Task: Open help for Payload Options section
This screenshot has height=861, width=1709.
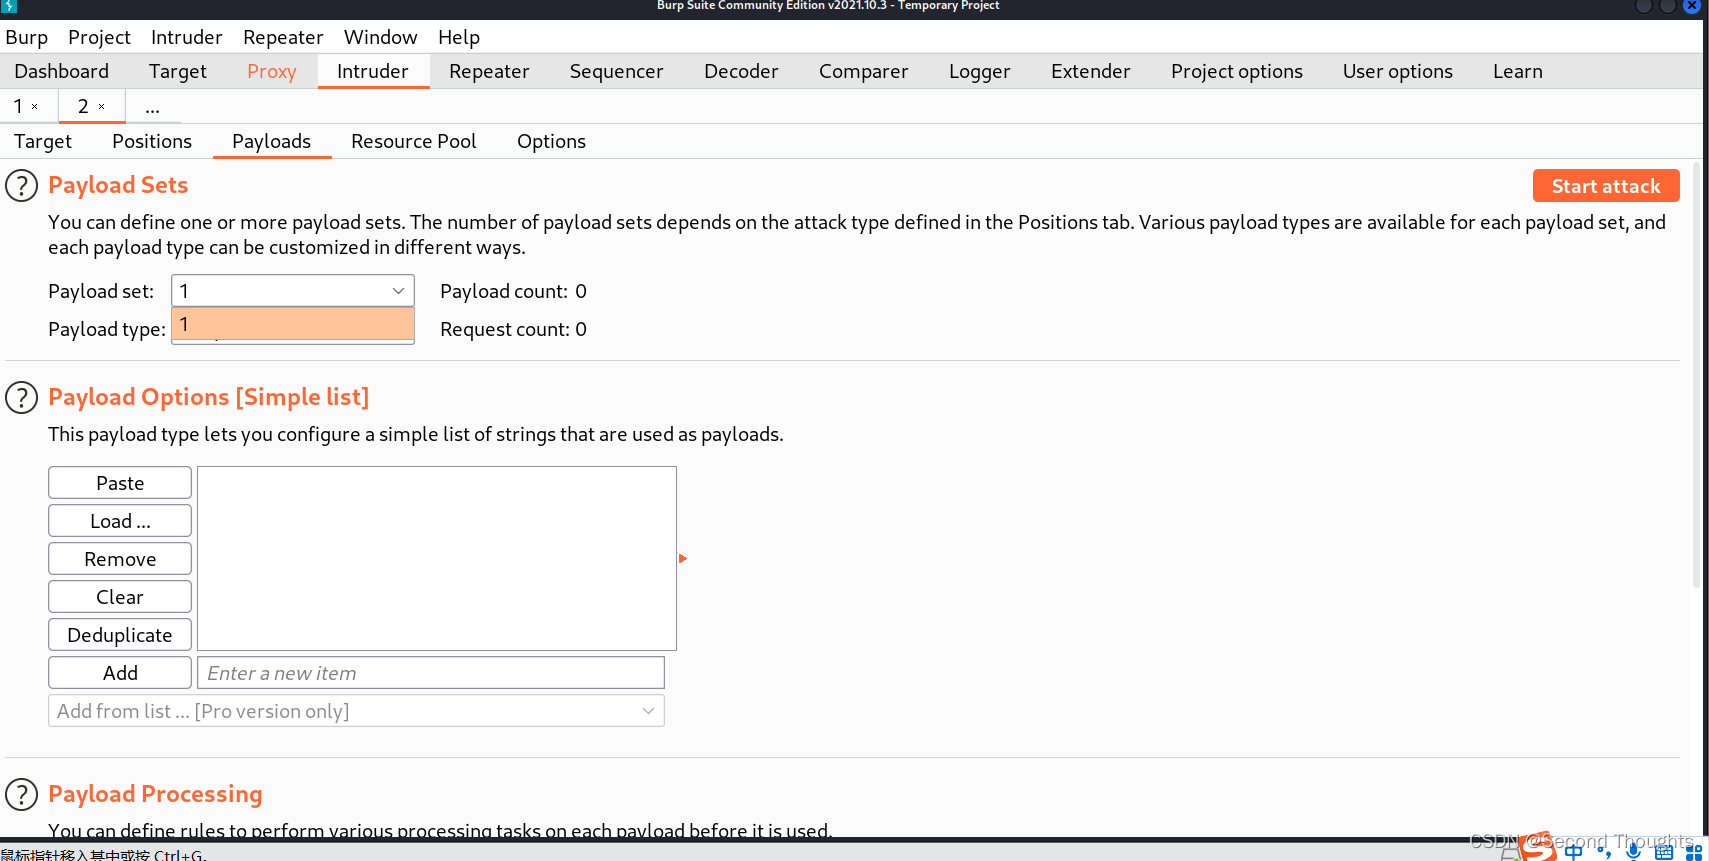Action: point(22,398)
